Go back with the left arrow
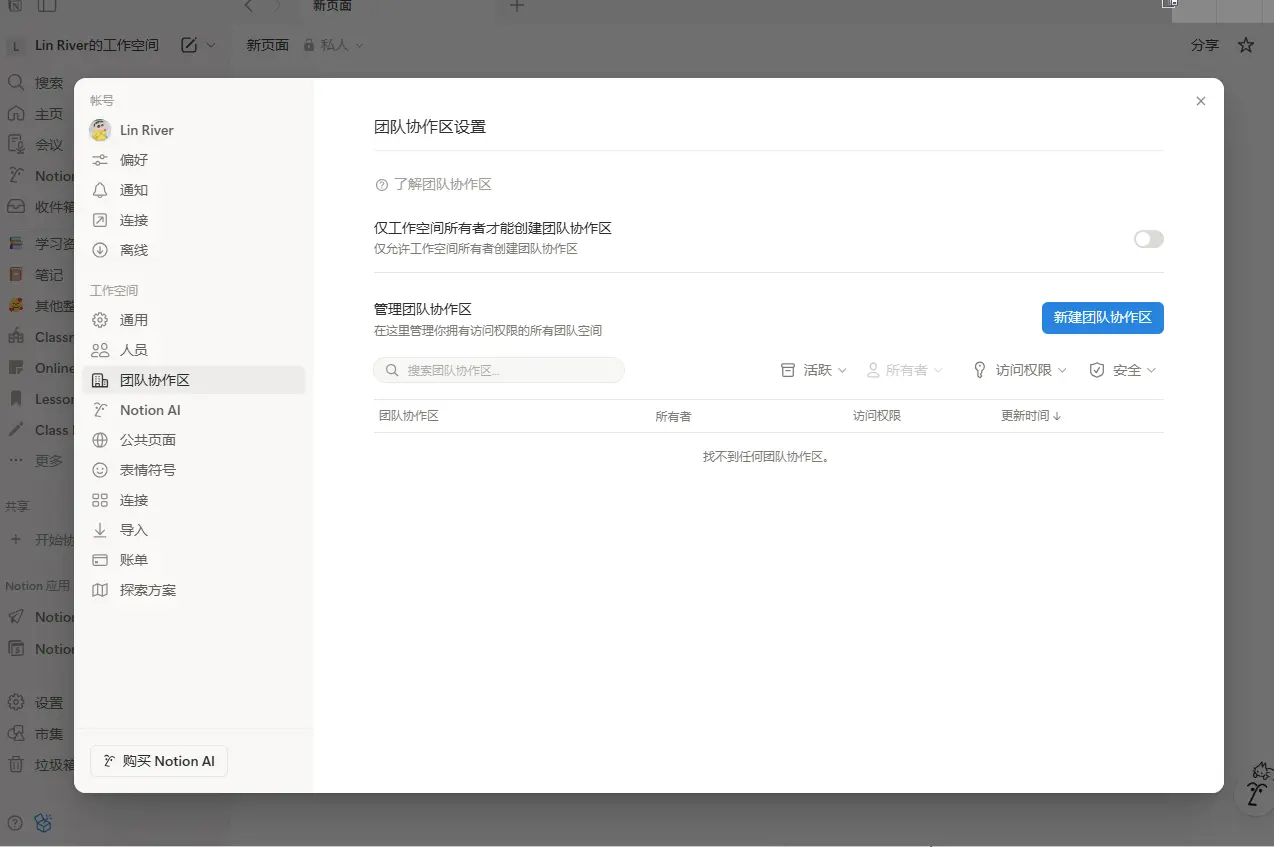1274x847 pixels. (249, 6)
